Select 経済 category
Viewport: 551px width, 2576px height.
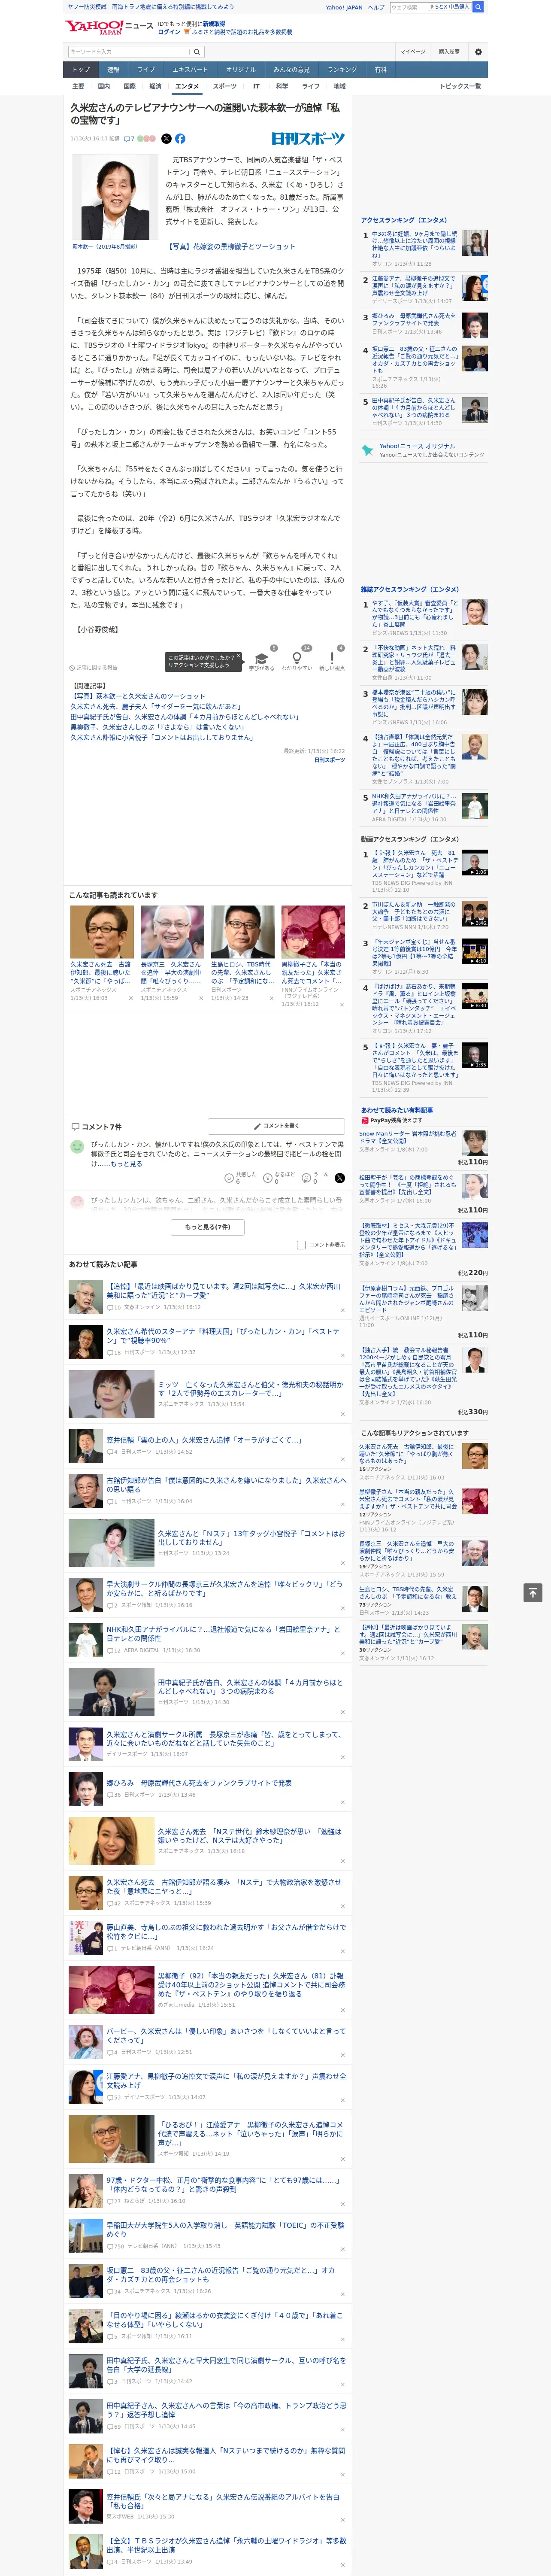[155, 86]
